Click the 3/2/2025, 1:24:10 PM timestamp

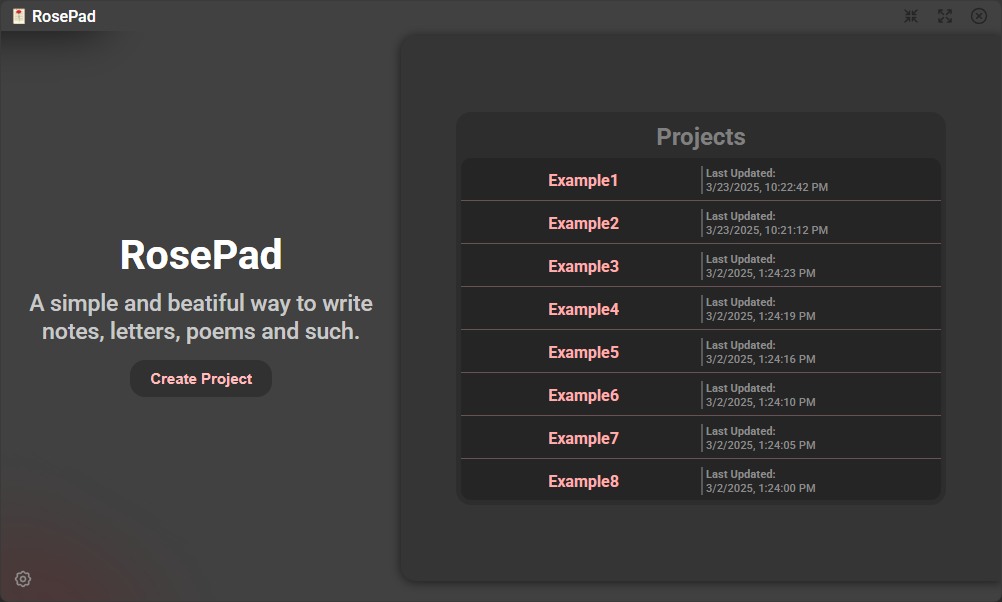pyautogui.click(x=760, y=402)
